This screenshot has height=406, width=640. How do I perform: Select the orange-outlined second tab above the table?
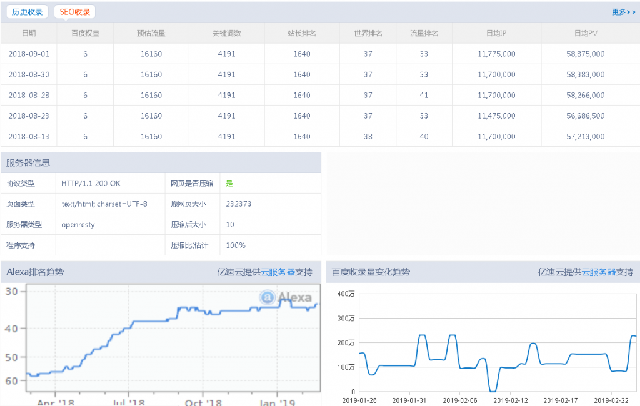pos(74,12)
